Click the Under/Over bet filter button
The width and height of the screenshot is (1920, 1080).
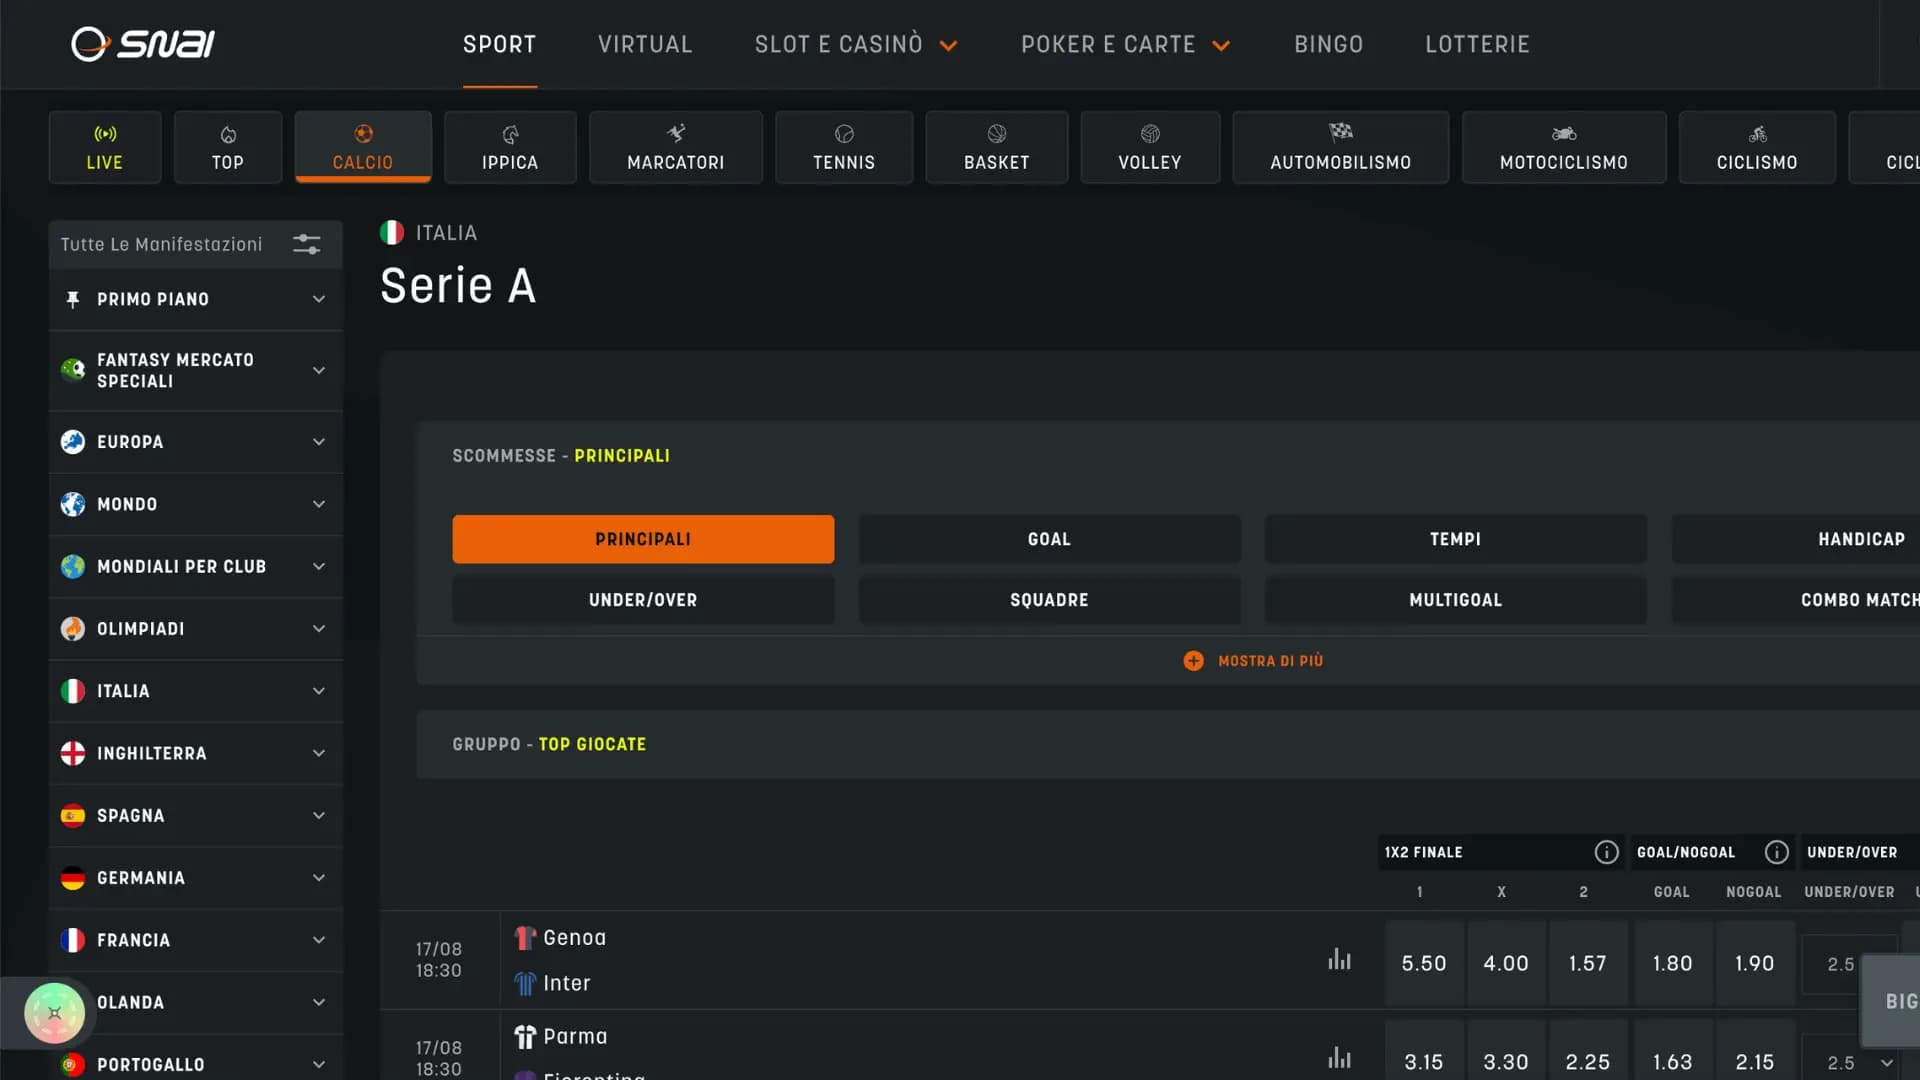[643, 600]
